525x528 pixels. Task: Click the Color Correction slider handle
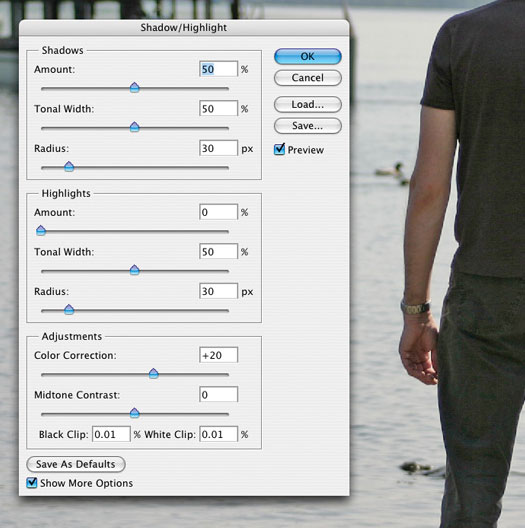(154, 373)
